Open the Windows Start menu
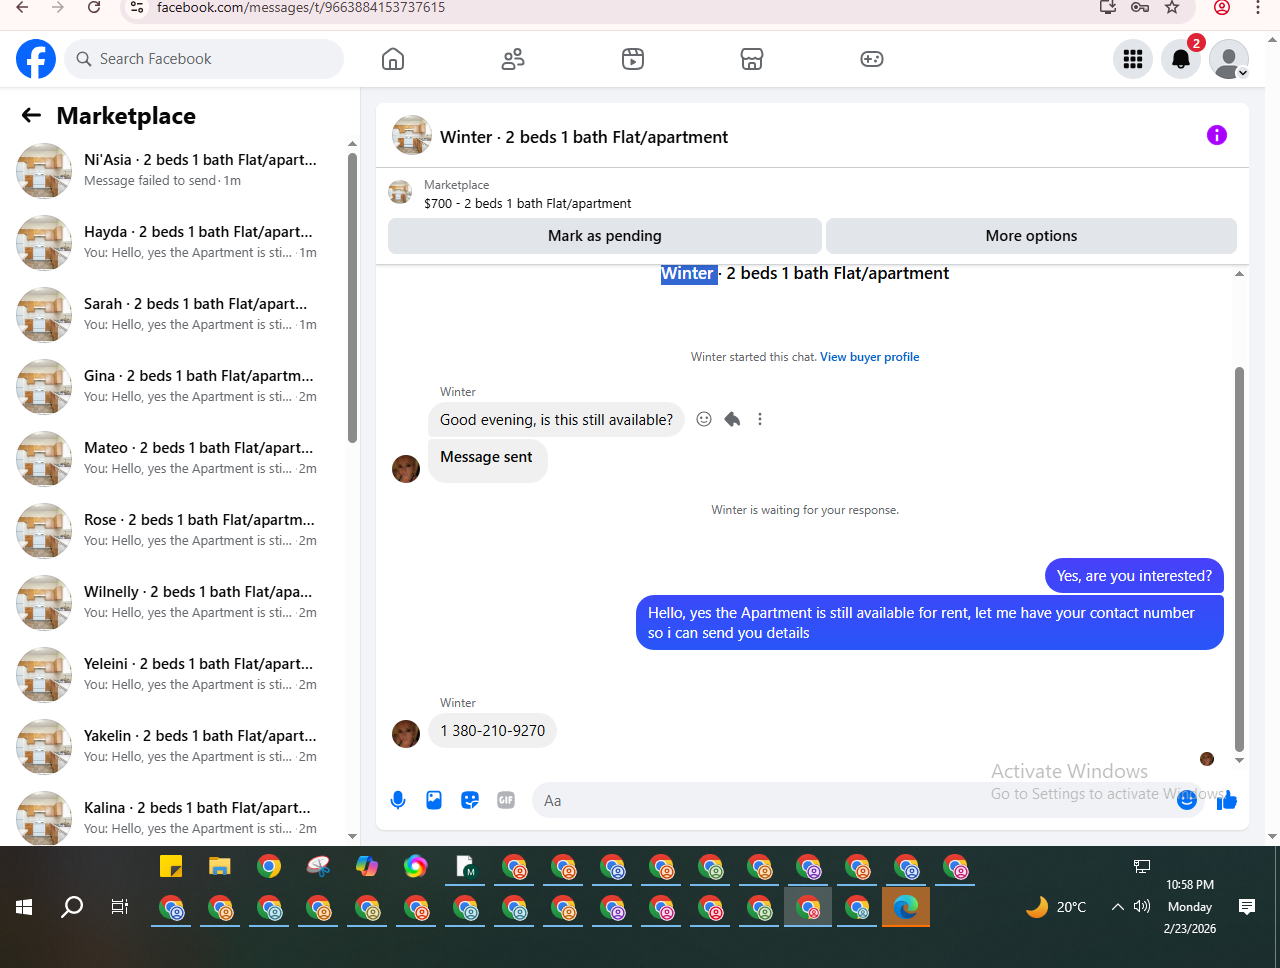 (x=24, y=907)
